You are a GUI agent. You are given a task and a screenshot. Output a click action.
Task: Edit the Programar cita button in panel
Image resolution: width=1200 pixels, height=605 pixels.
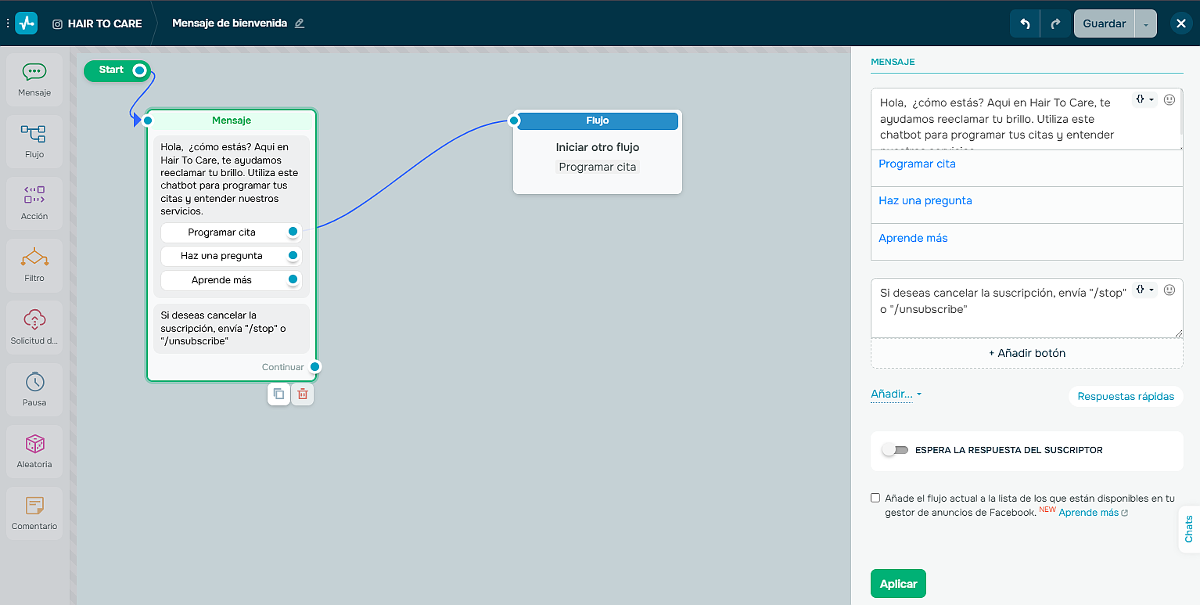pyautogui.click(x=1027, y=167)
